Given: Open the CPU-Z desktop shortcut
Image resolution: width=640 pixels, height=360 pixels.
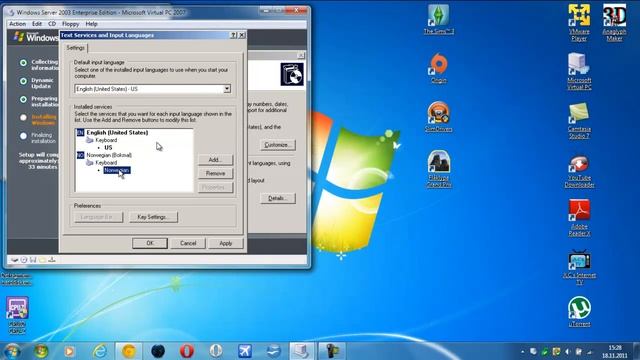Looking at the screenshot, I should coord(17,315).
